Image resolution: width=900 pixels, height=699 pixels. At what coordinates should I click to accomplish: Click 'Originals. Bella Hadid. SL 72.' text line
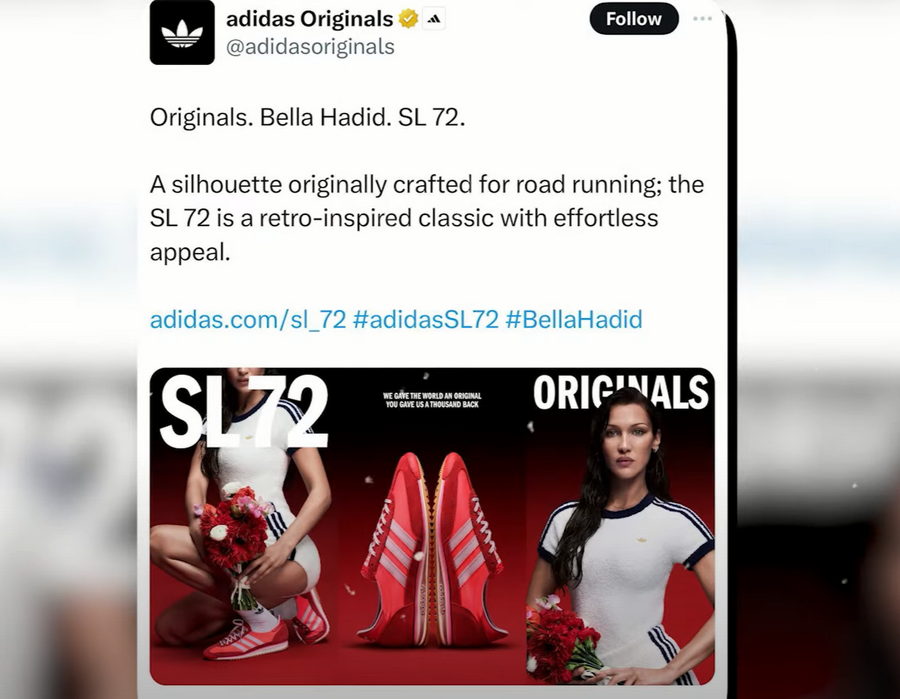307,118
